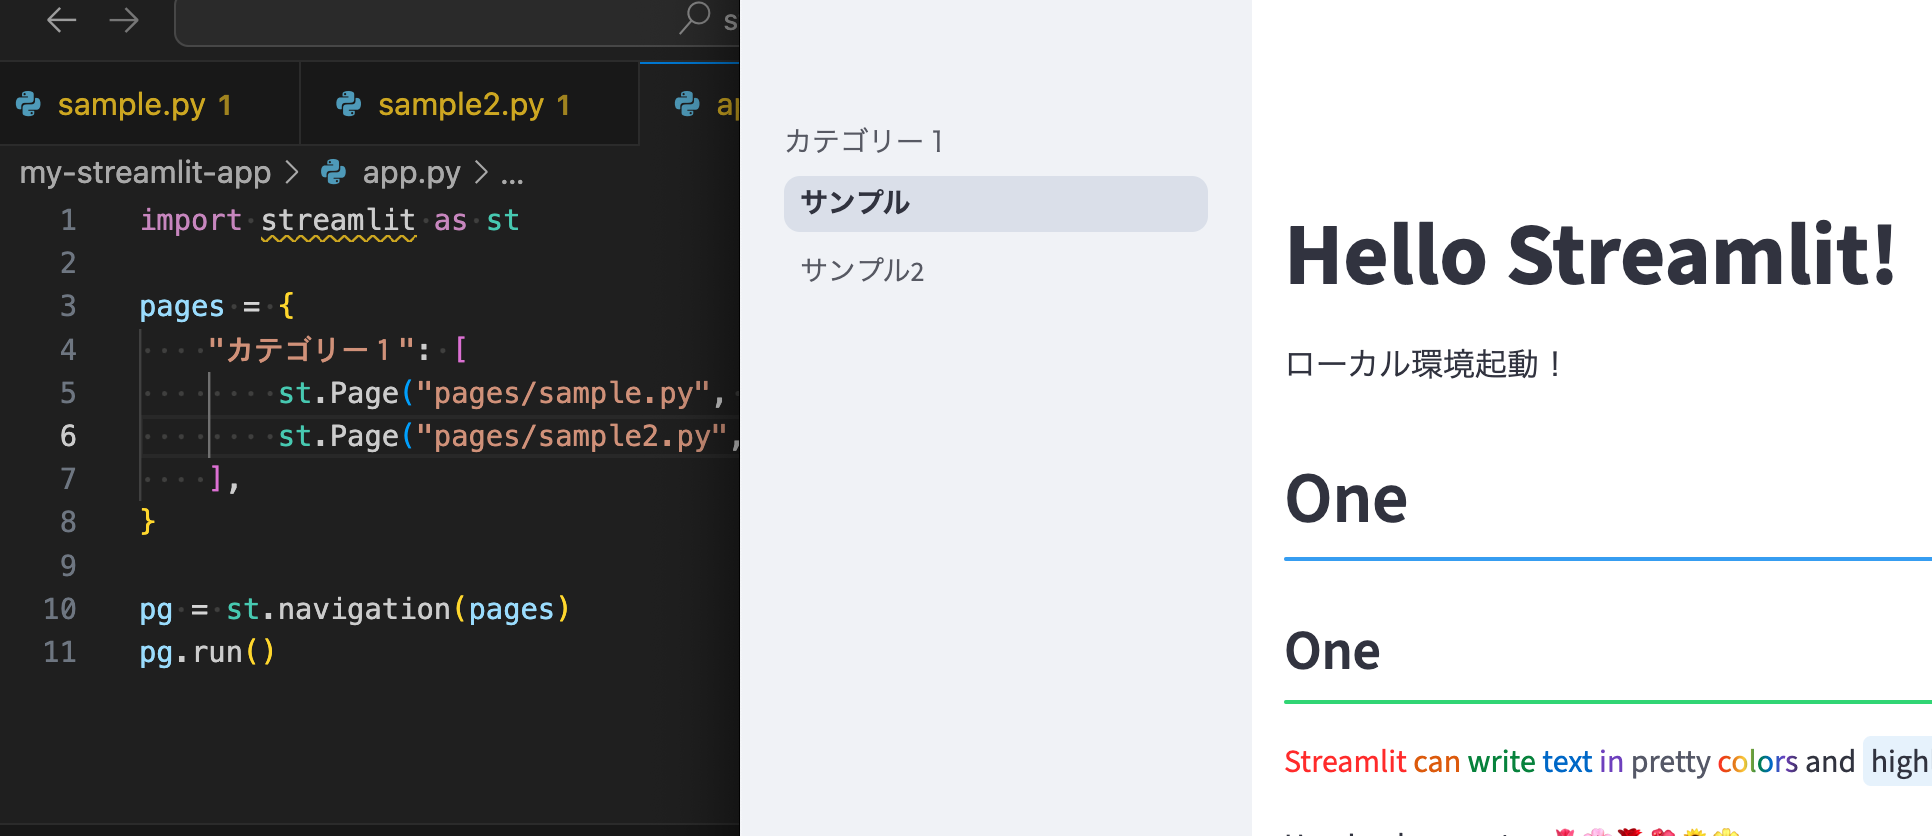
Task: Open the サンプル2 page in sidebar
Action: tap(862, 270)
